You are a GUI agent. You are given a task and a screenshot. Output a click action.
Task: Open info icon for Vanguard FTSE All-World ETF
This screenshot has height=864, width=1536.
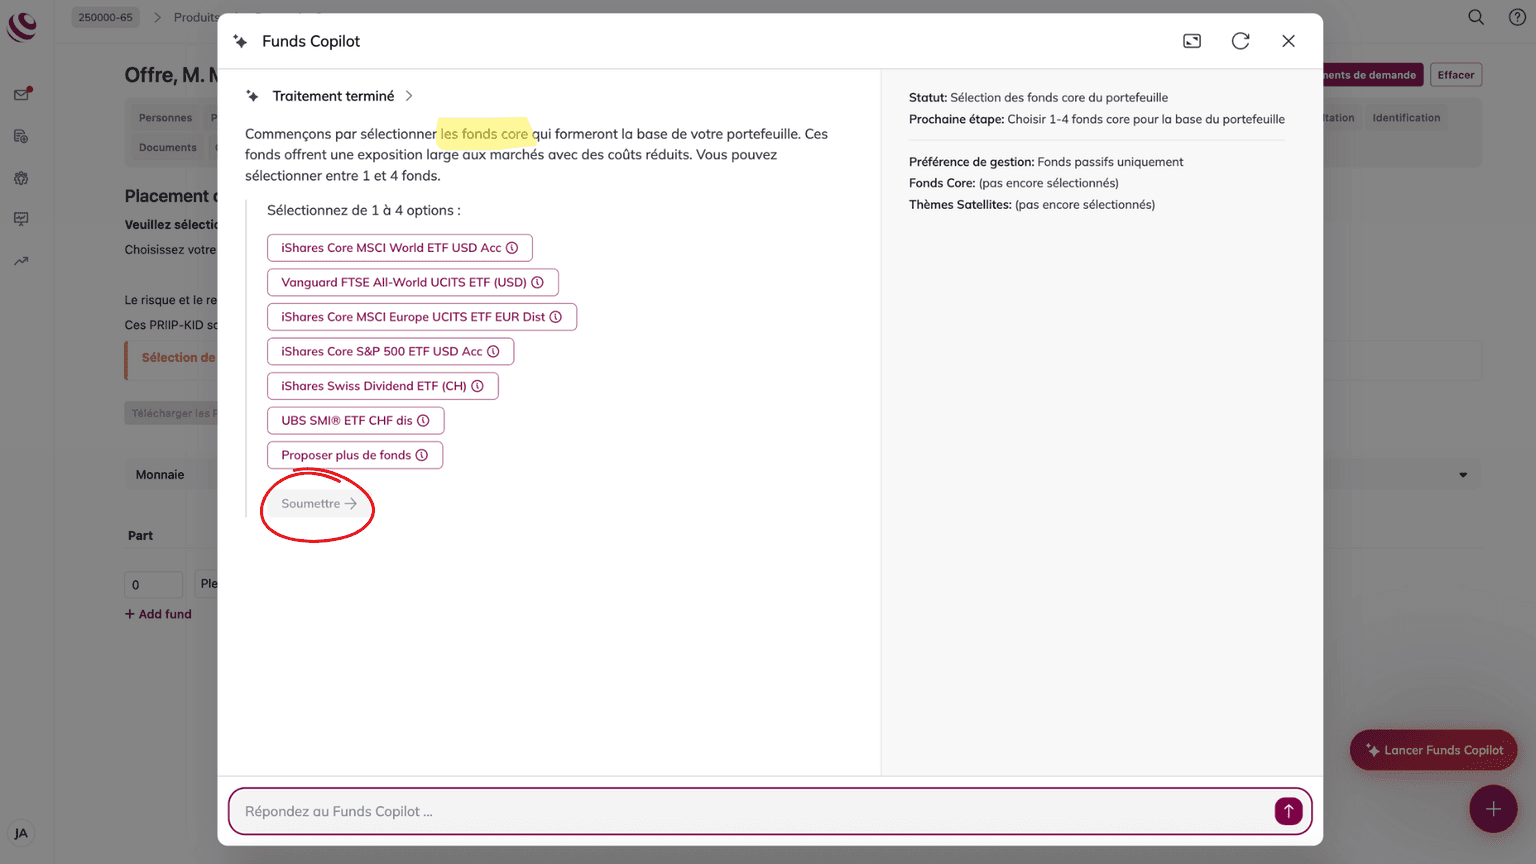(538, 283)
